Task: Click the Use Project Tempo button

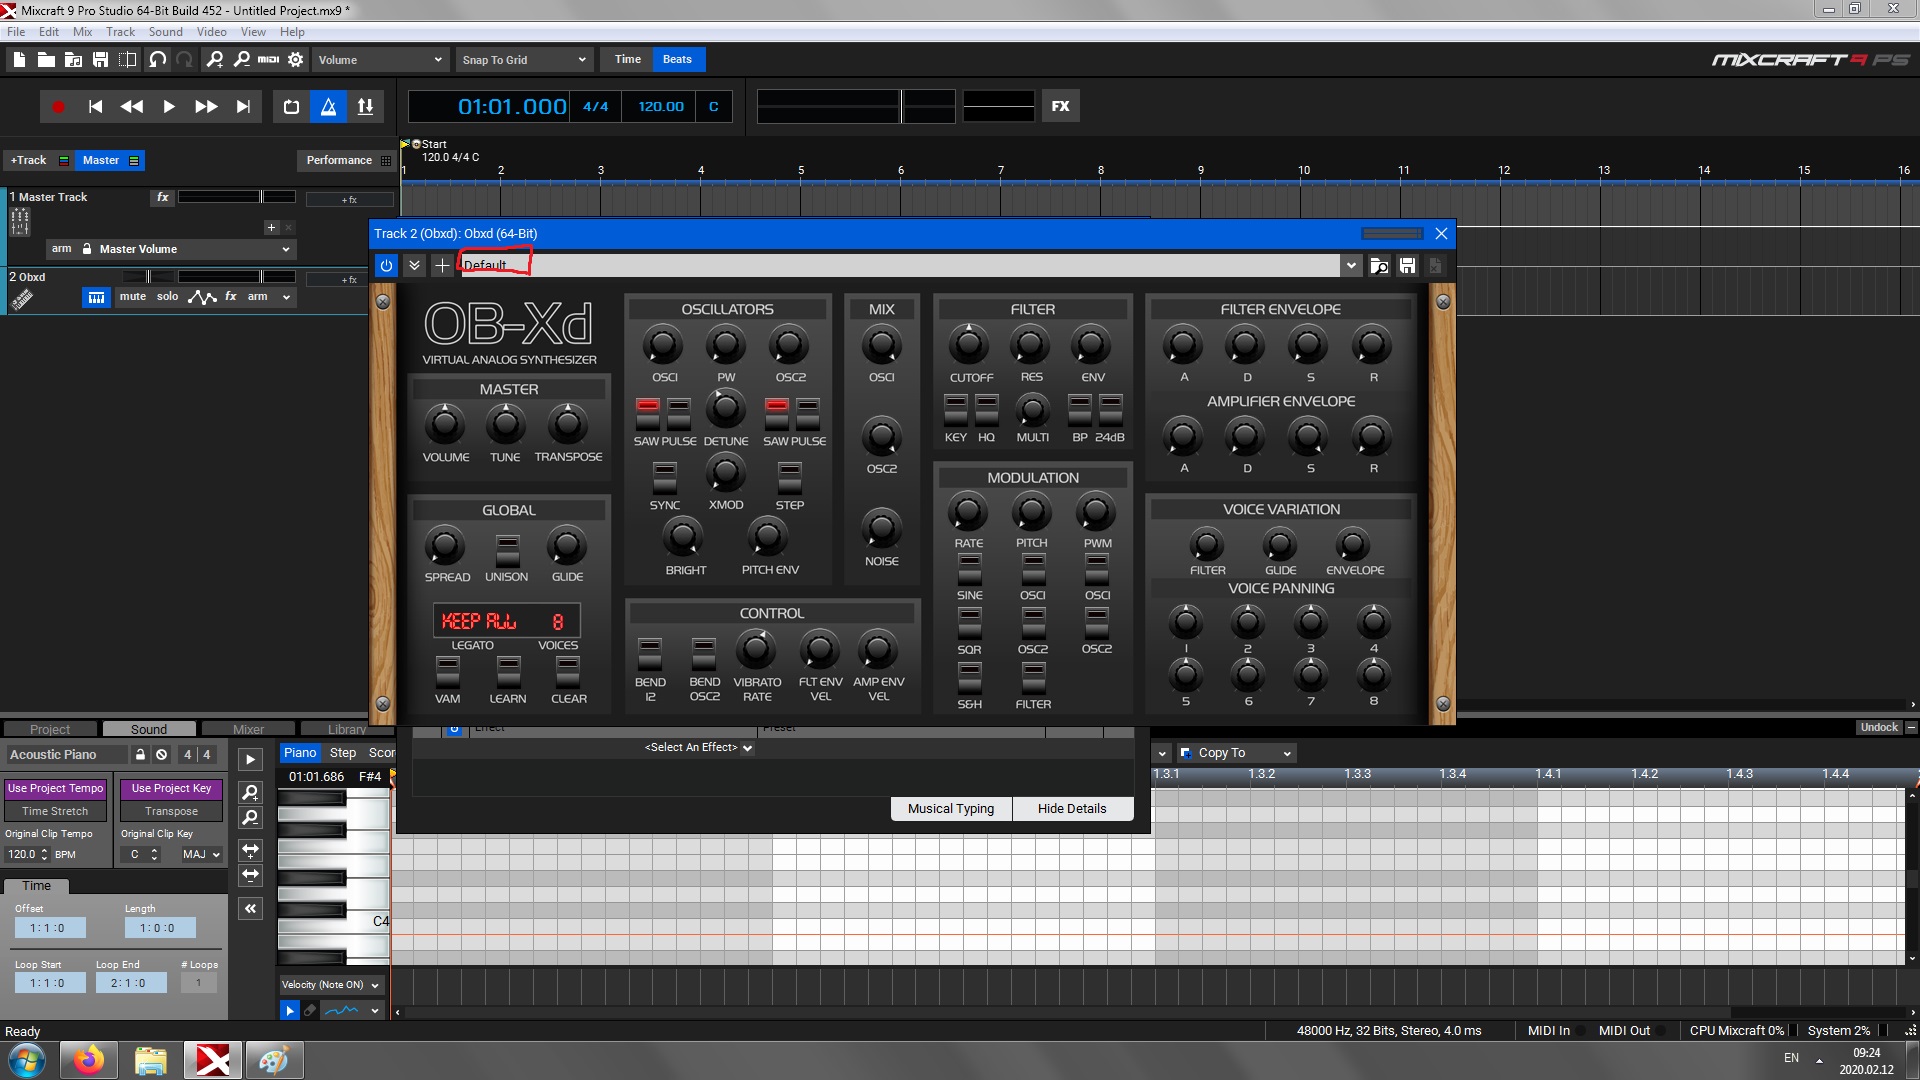Action: point(56,789)
